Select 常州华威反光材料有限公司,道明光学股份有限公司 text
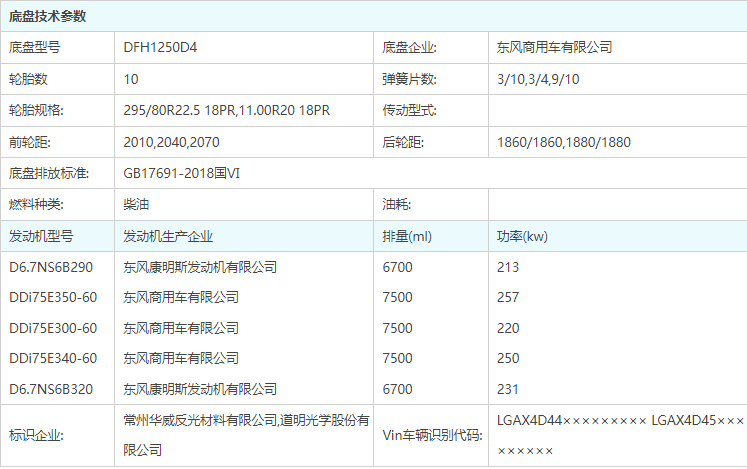 (x=246, y=435)
